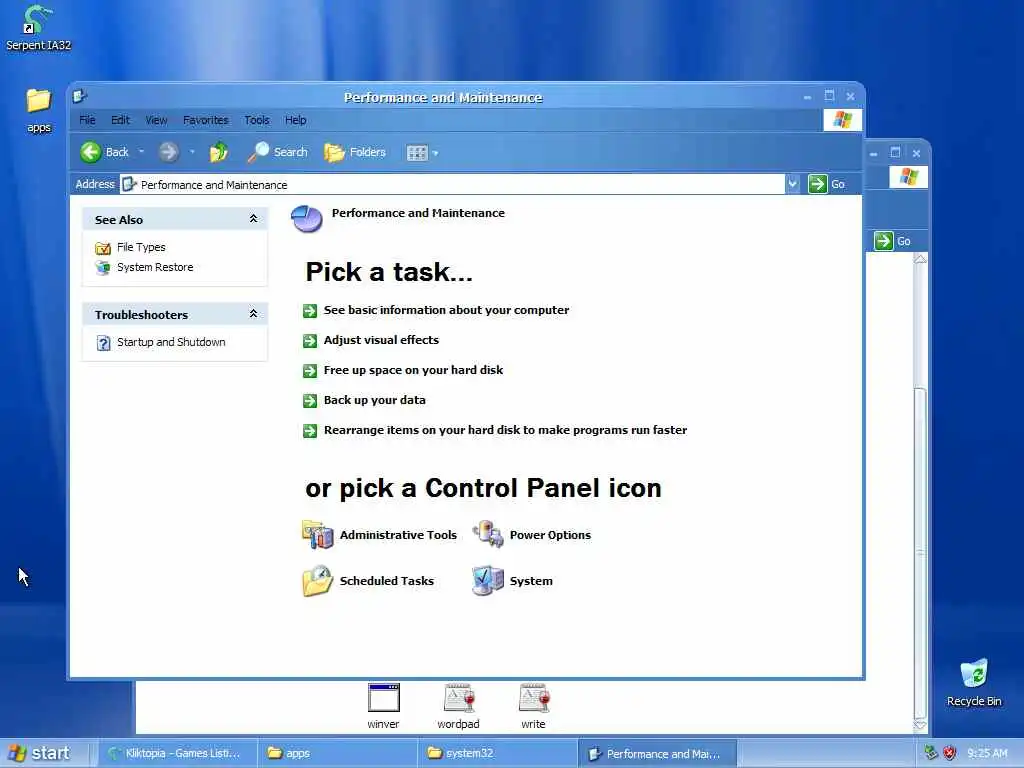The image size is (1024, 768).
Task: Expand the Address bar dropdown
Action: pos(792,184)
